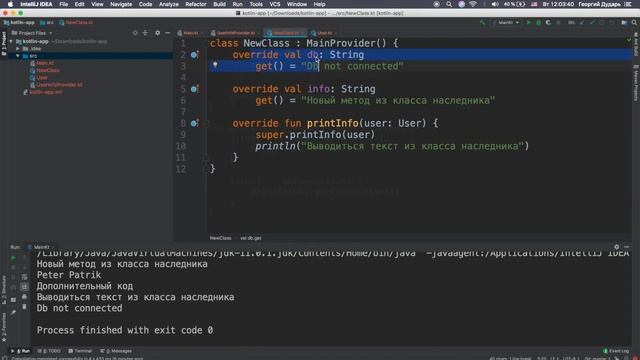Viewport: 640px width, 360px height.
Task: Run with Coverage icon in top toolbar
Action: point(548,23)
